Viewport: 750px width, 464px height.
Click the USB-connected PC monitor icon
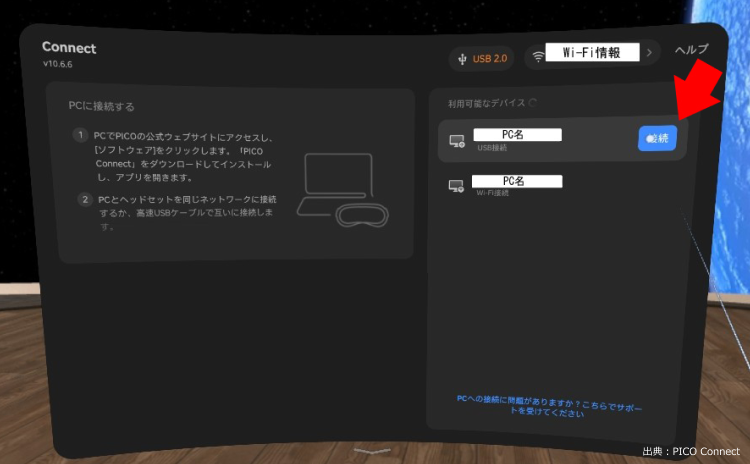point(456,141)
